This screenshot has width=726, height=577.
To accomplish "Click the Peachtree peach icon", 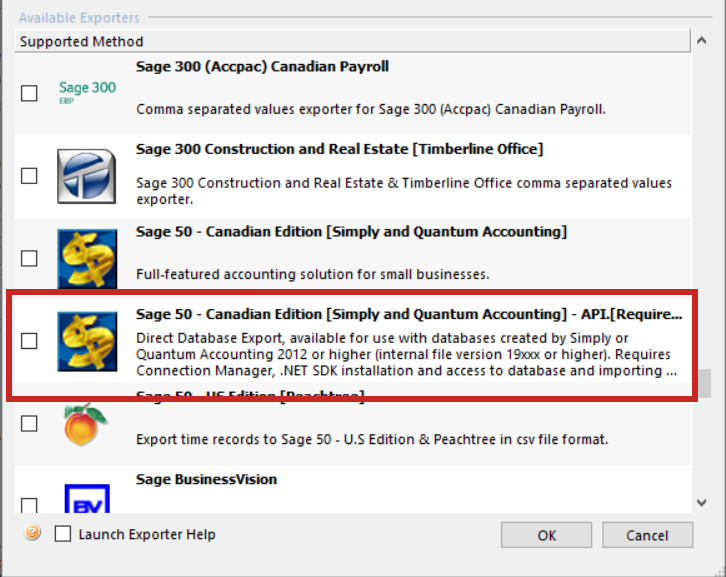I will coord(85,424).
